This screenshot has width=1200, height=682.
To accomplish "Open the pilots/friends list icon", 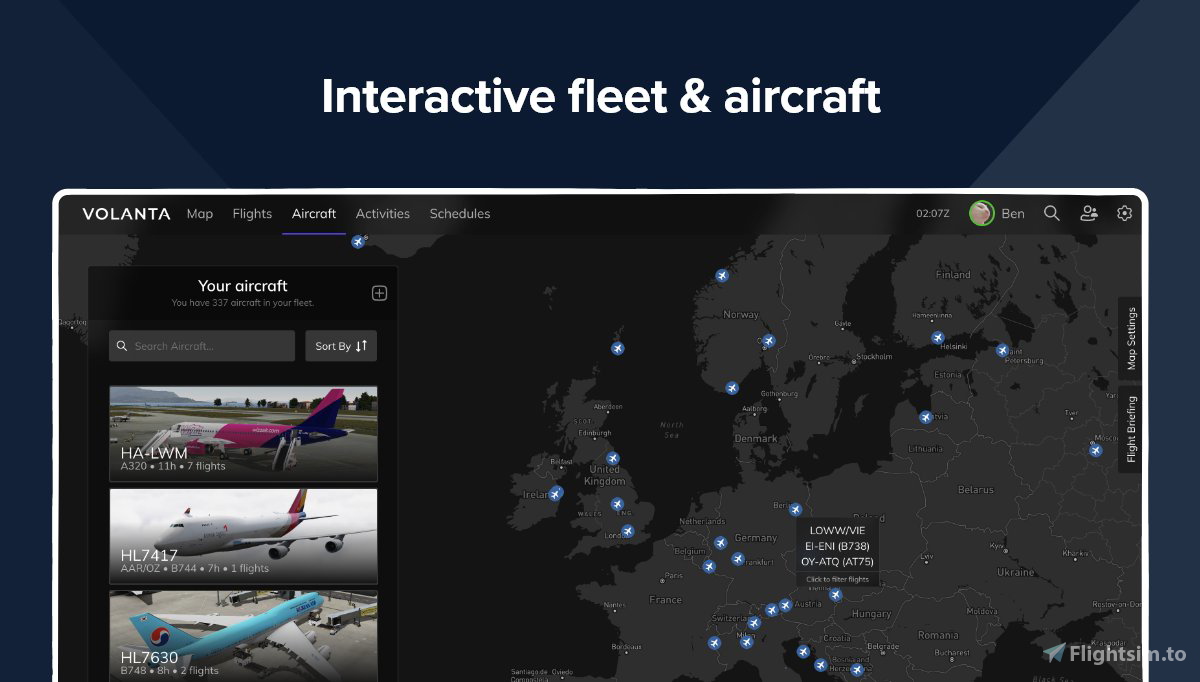I will coord(1089,213).
